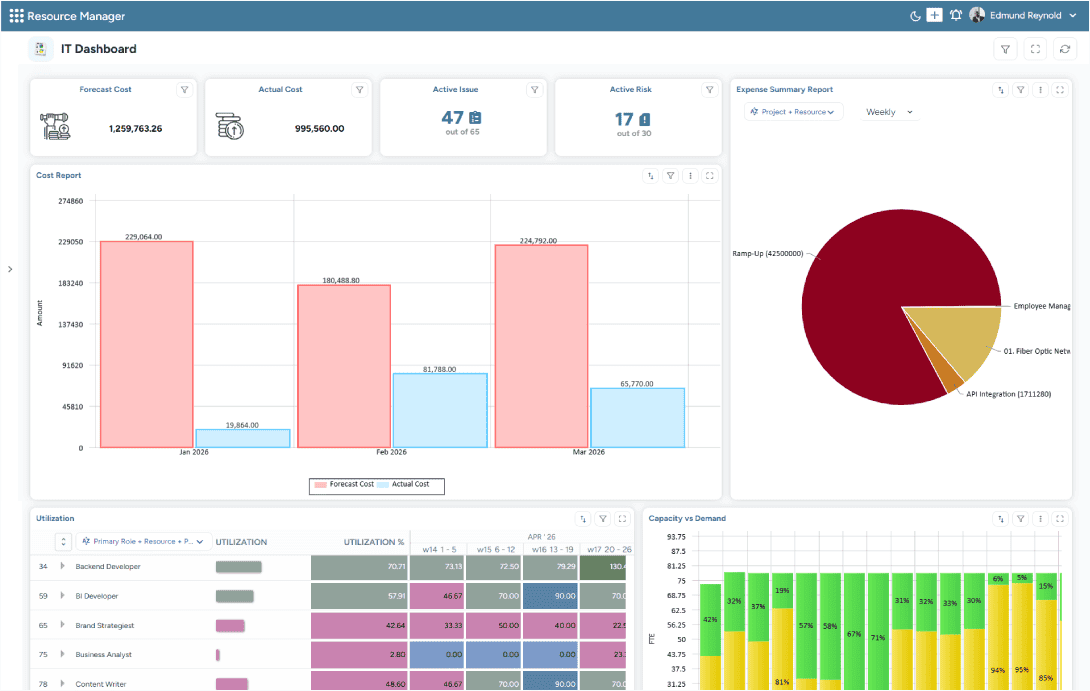Filter the Cost Report widget
The width and height of the screenshot is (1090, 691).
670,176
